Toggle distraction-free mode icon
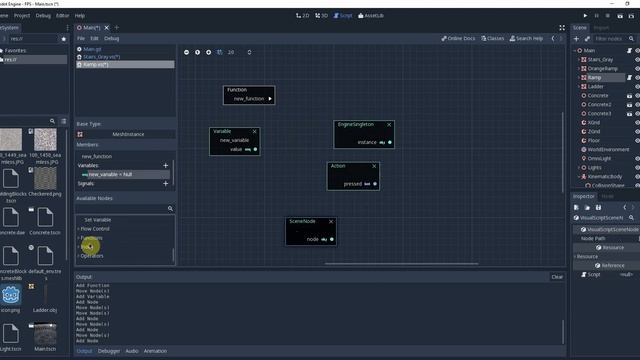The height and width of the screenshot is (360, 640). pyautogui.click(x=562, y=27)
